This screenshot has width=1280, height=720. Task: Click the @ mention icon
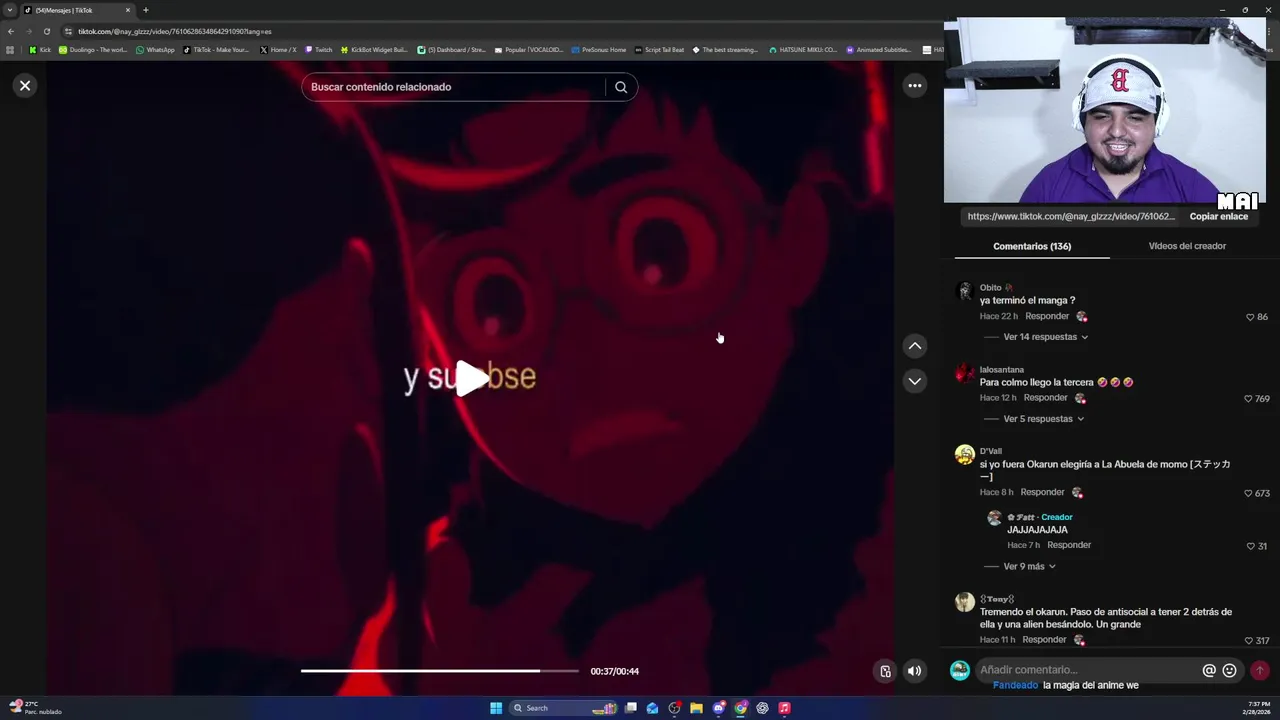pyautogui.click(x=1209, y=670)
